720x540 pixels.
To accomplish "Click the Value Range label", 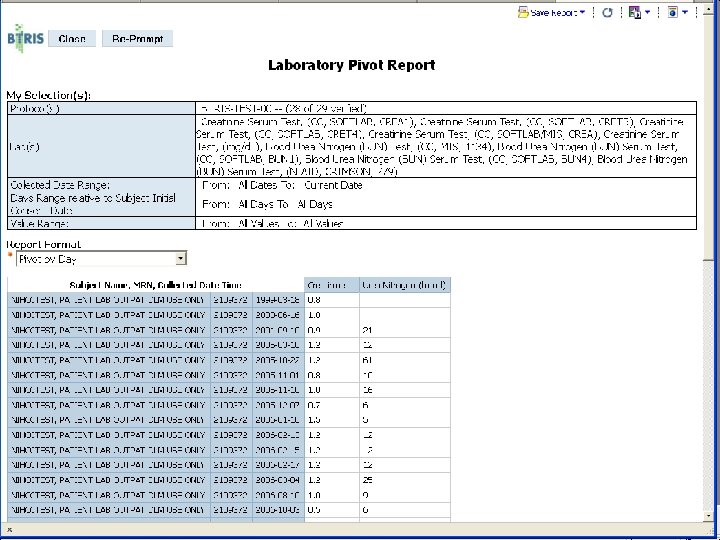I will (x=39, y=224).
